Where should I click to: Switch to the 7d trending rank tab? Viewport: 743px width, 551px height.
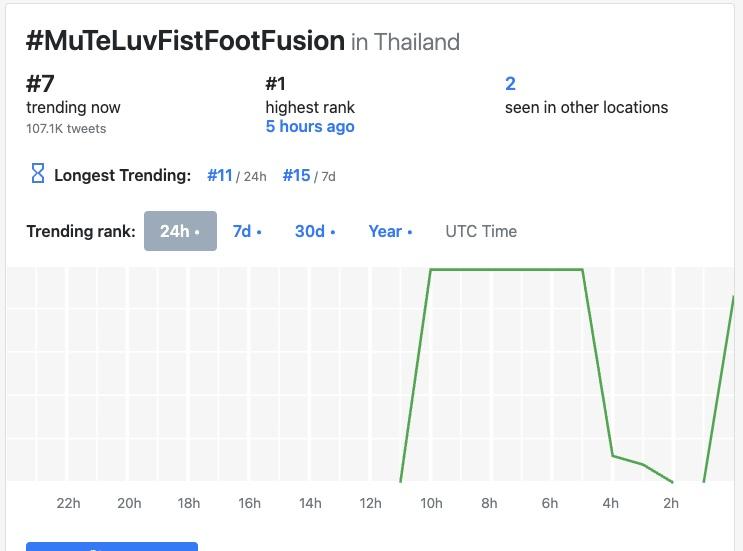tap(247, 231)
